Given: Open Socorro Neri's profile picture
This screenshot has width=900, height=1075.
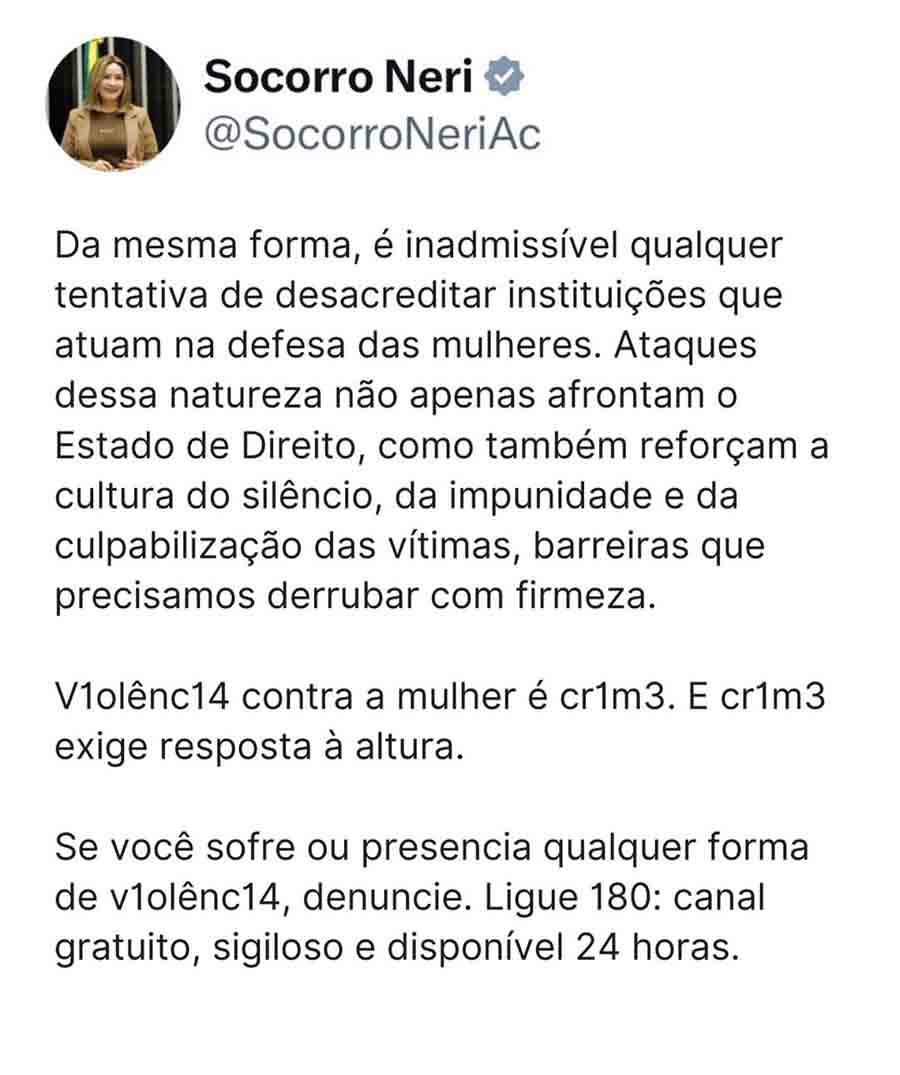Looking at the screenshot, I should point(114,104).
